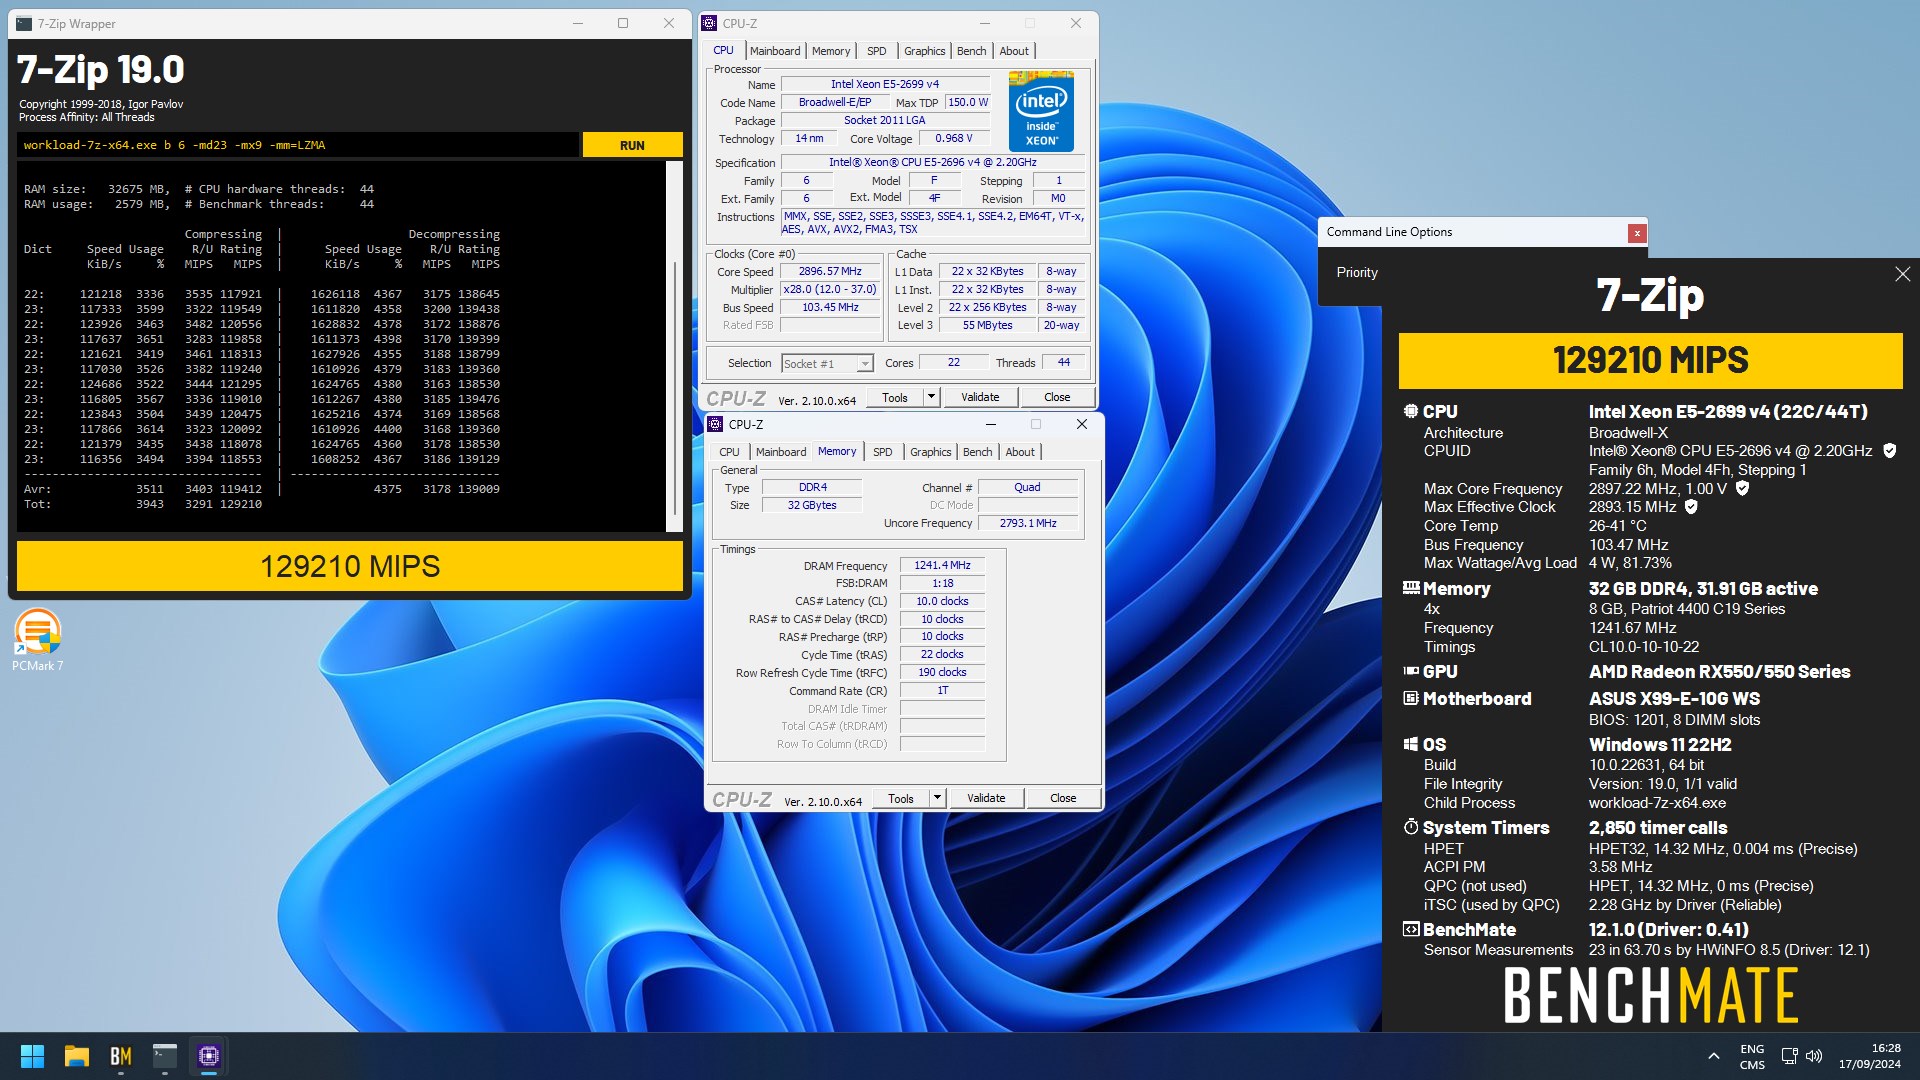
Task: Select SPD tab in upper CPU-Z
Action: (876, 51)
